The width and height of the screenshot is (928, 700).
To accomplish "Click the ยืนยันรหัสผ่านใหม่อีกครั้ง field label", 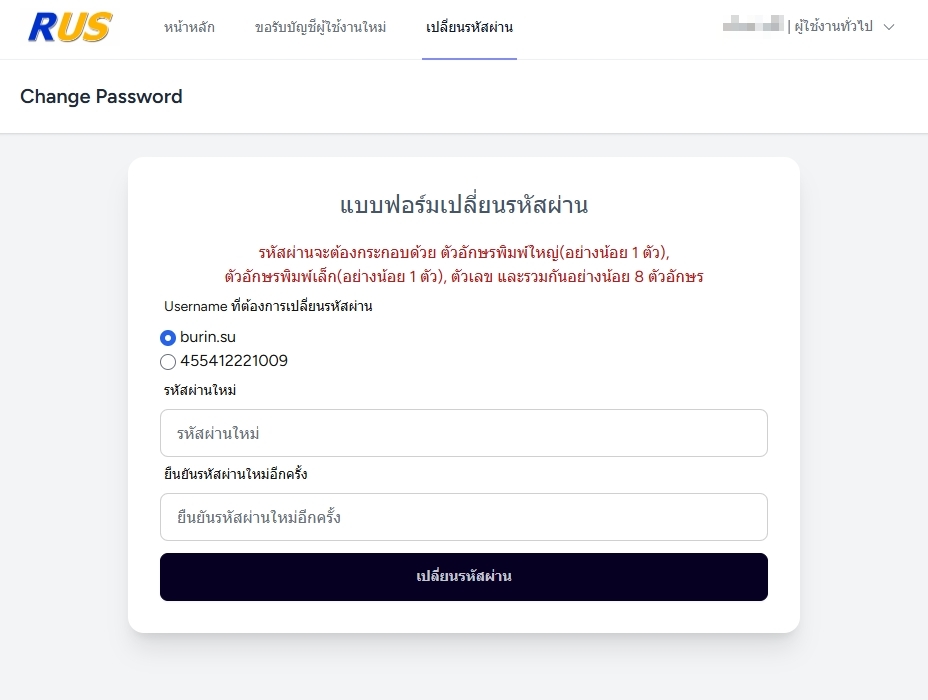I will [236, 473].
